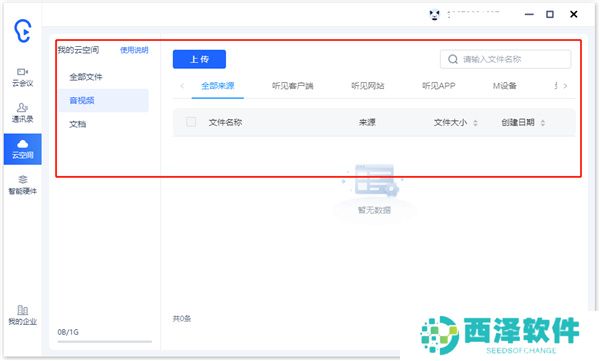Click the 0B/1G storage text
600x361 pixels.
[68, 332]
